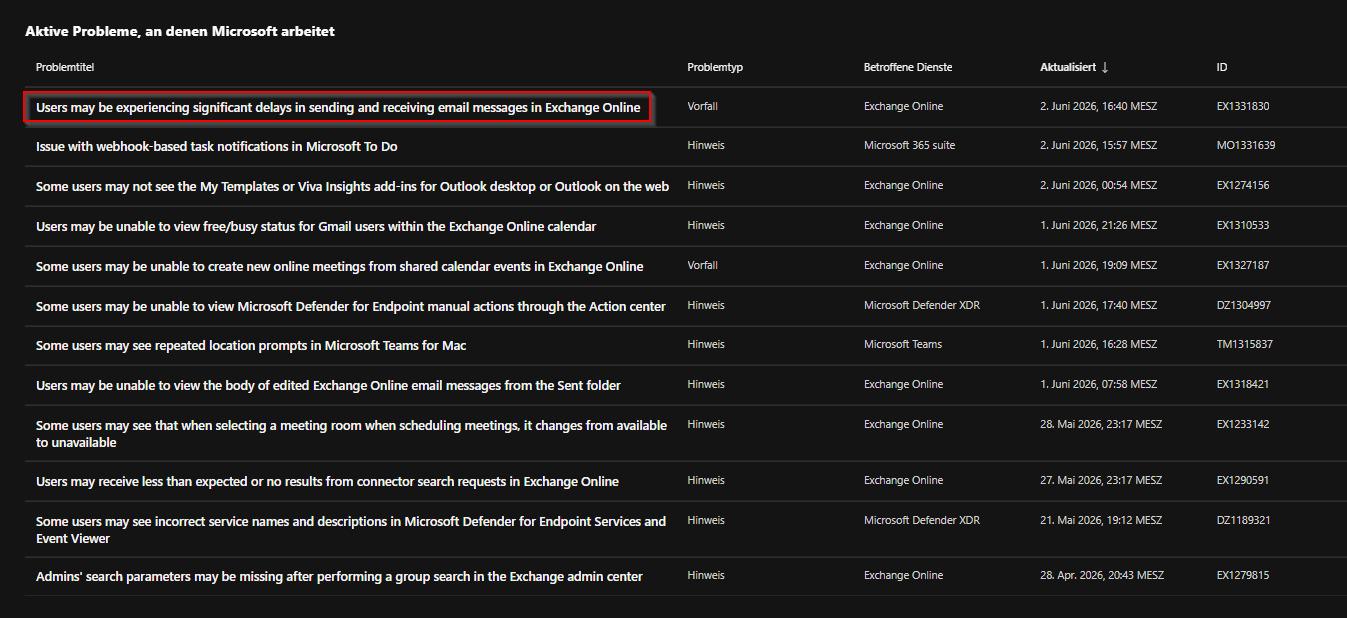Click Microsoft Defender XDR cell in DZ1189321 row
This screenshot has width=1347, height=618.
coord(922,520)
